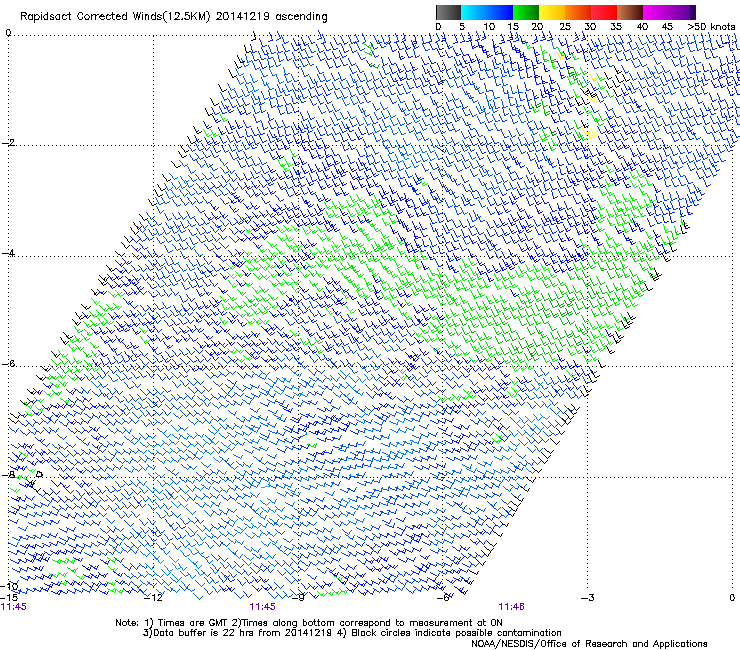Click the '45' label under the color bar
The height and width of the screenshot is (650, 740).
(x=667, y=27)
